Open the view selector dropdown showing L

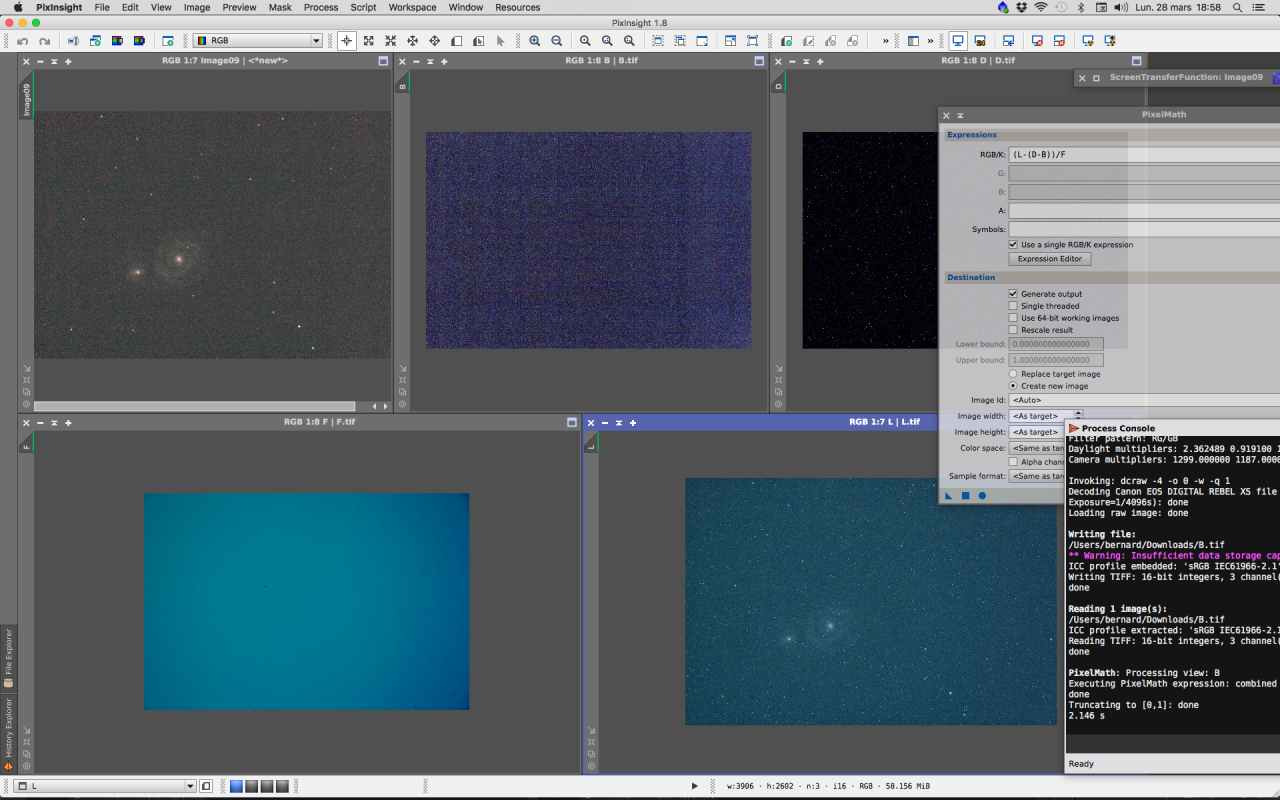pos(105,786)
